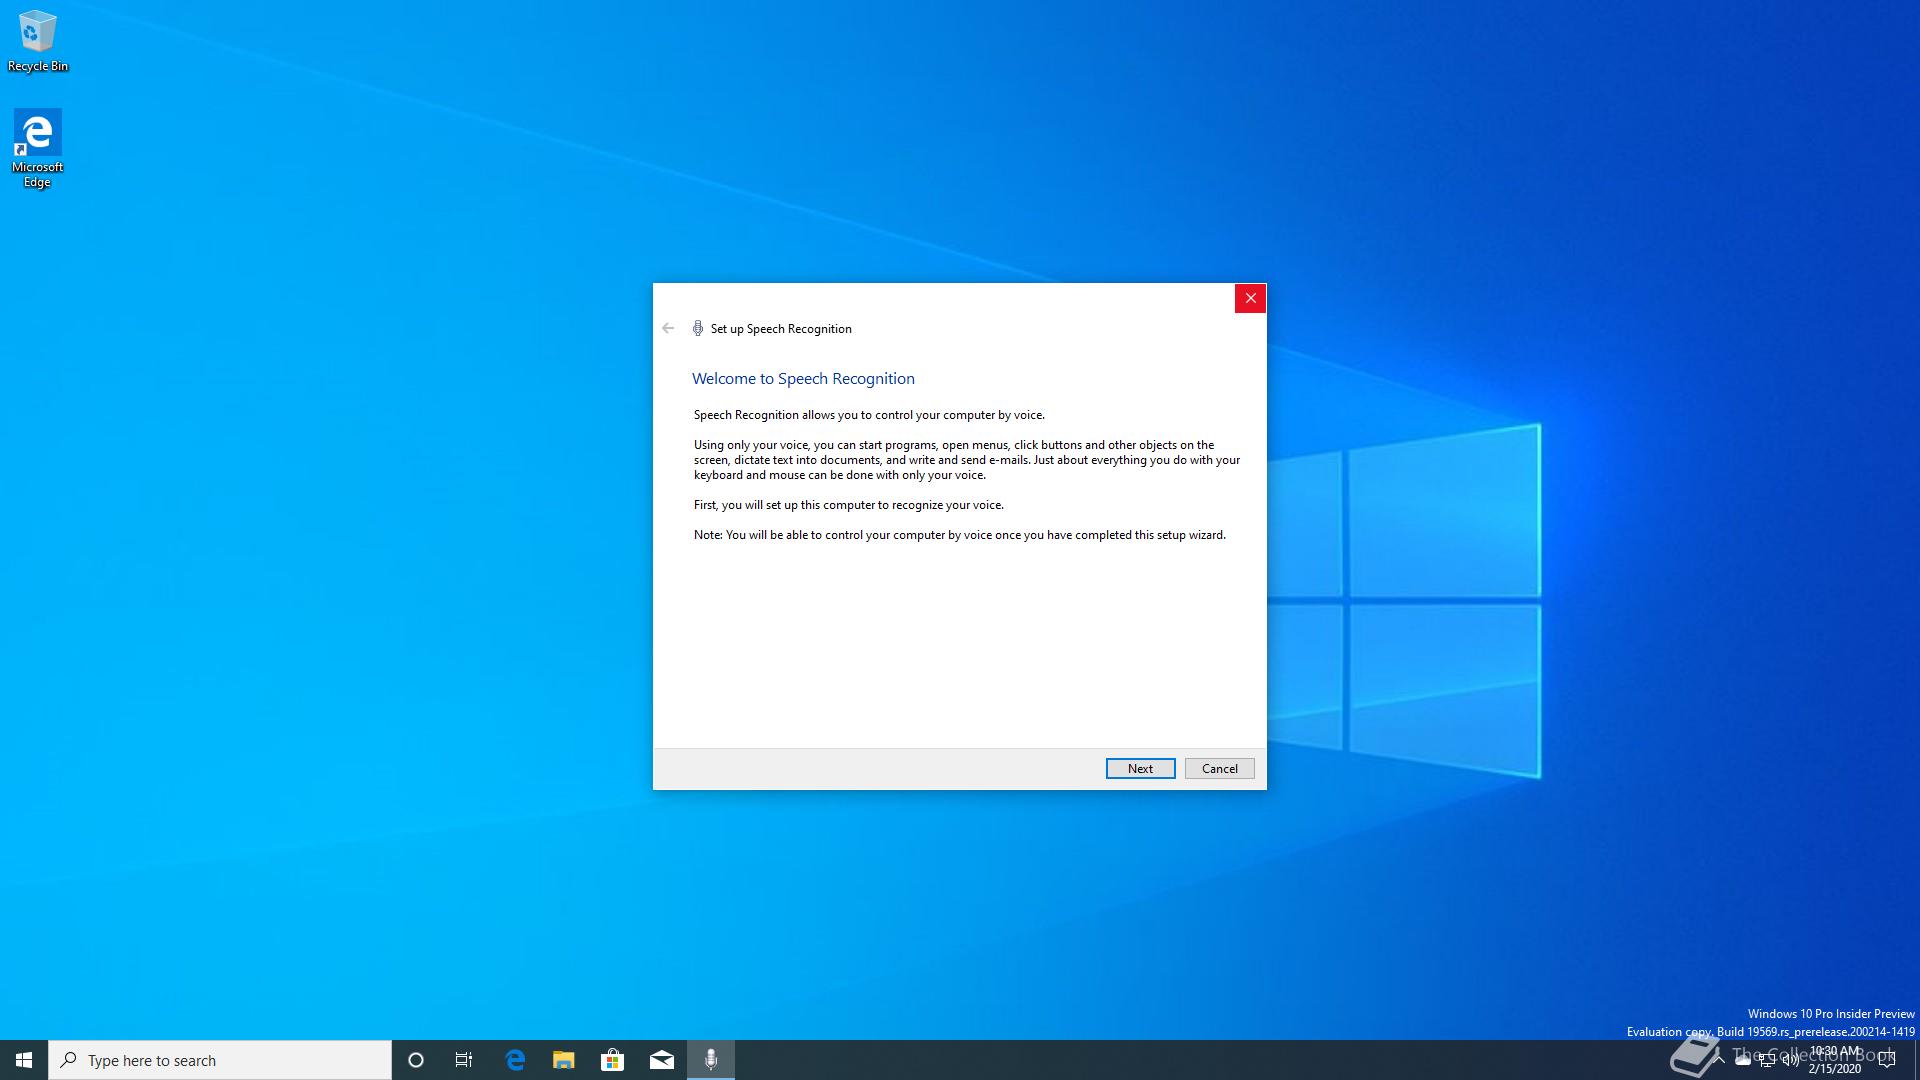The image size is (1920, 1080).
Task: Open File Explorer from the taskbar
Action: (564, 1060)
